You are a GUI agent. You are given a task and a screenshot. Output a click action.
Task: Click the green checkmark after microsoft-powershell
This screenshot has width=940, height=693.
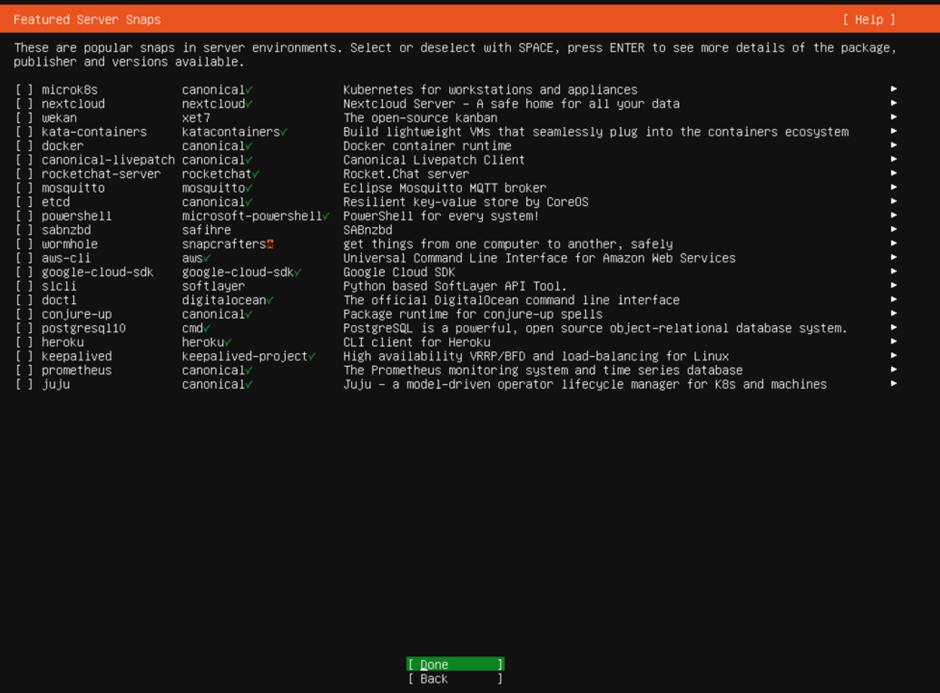tap(326, 216)
